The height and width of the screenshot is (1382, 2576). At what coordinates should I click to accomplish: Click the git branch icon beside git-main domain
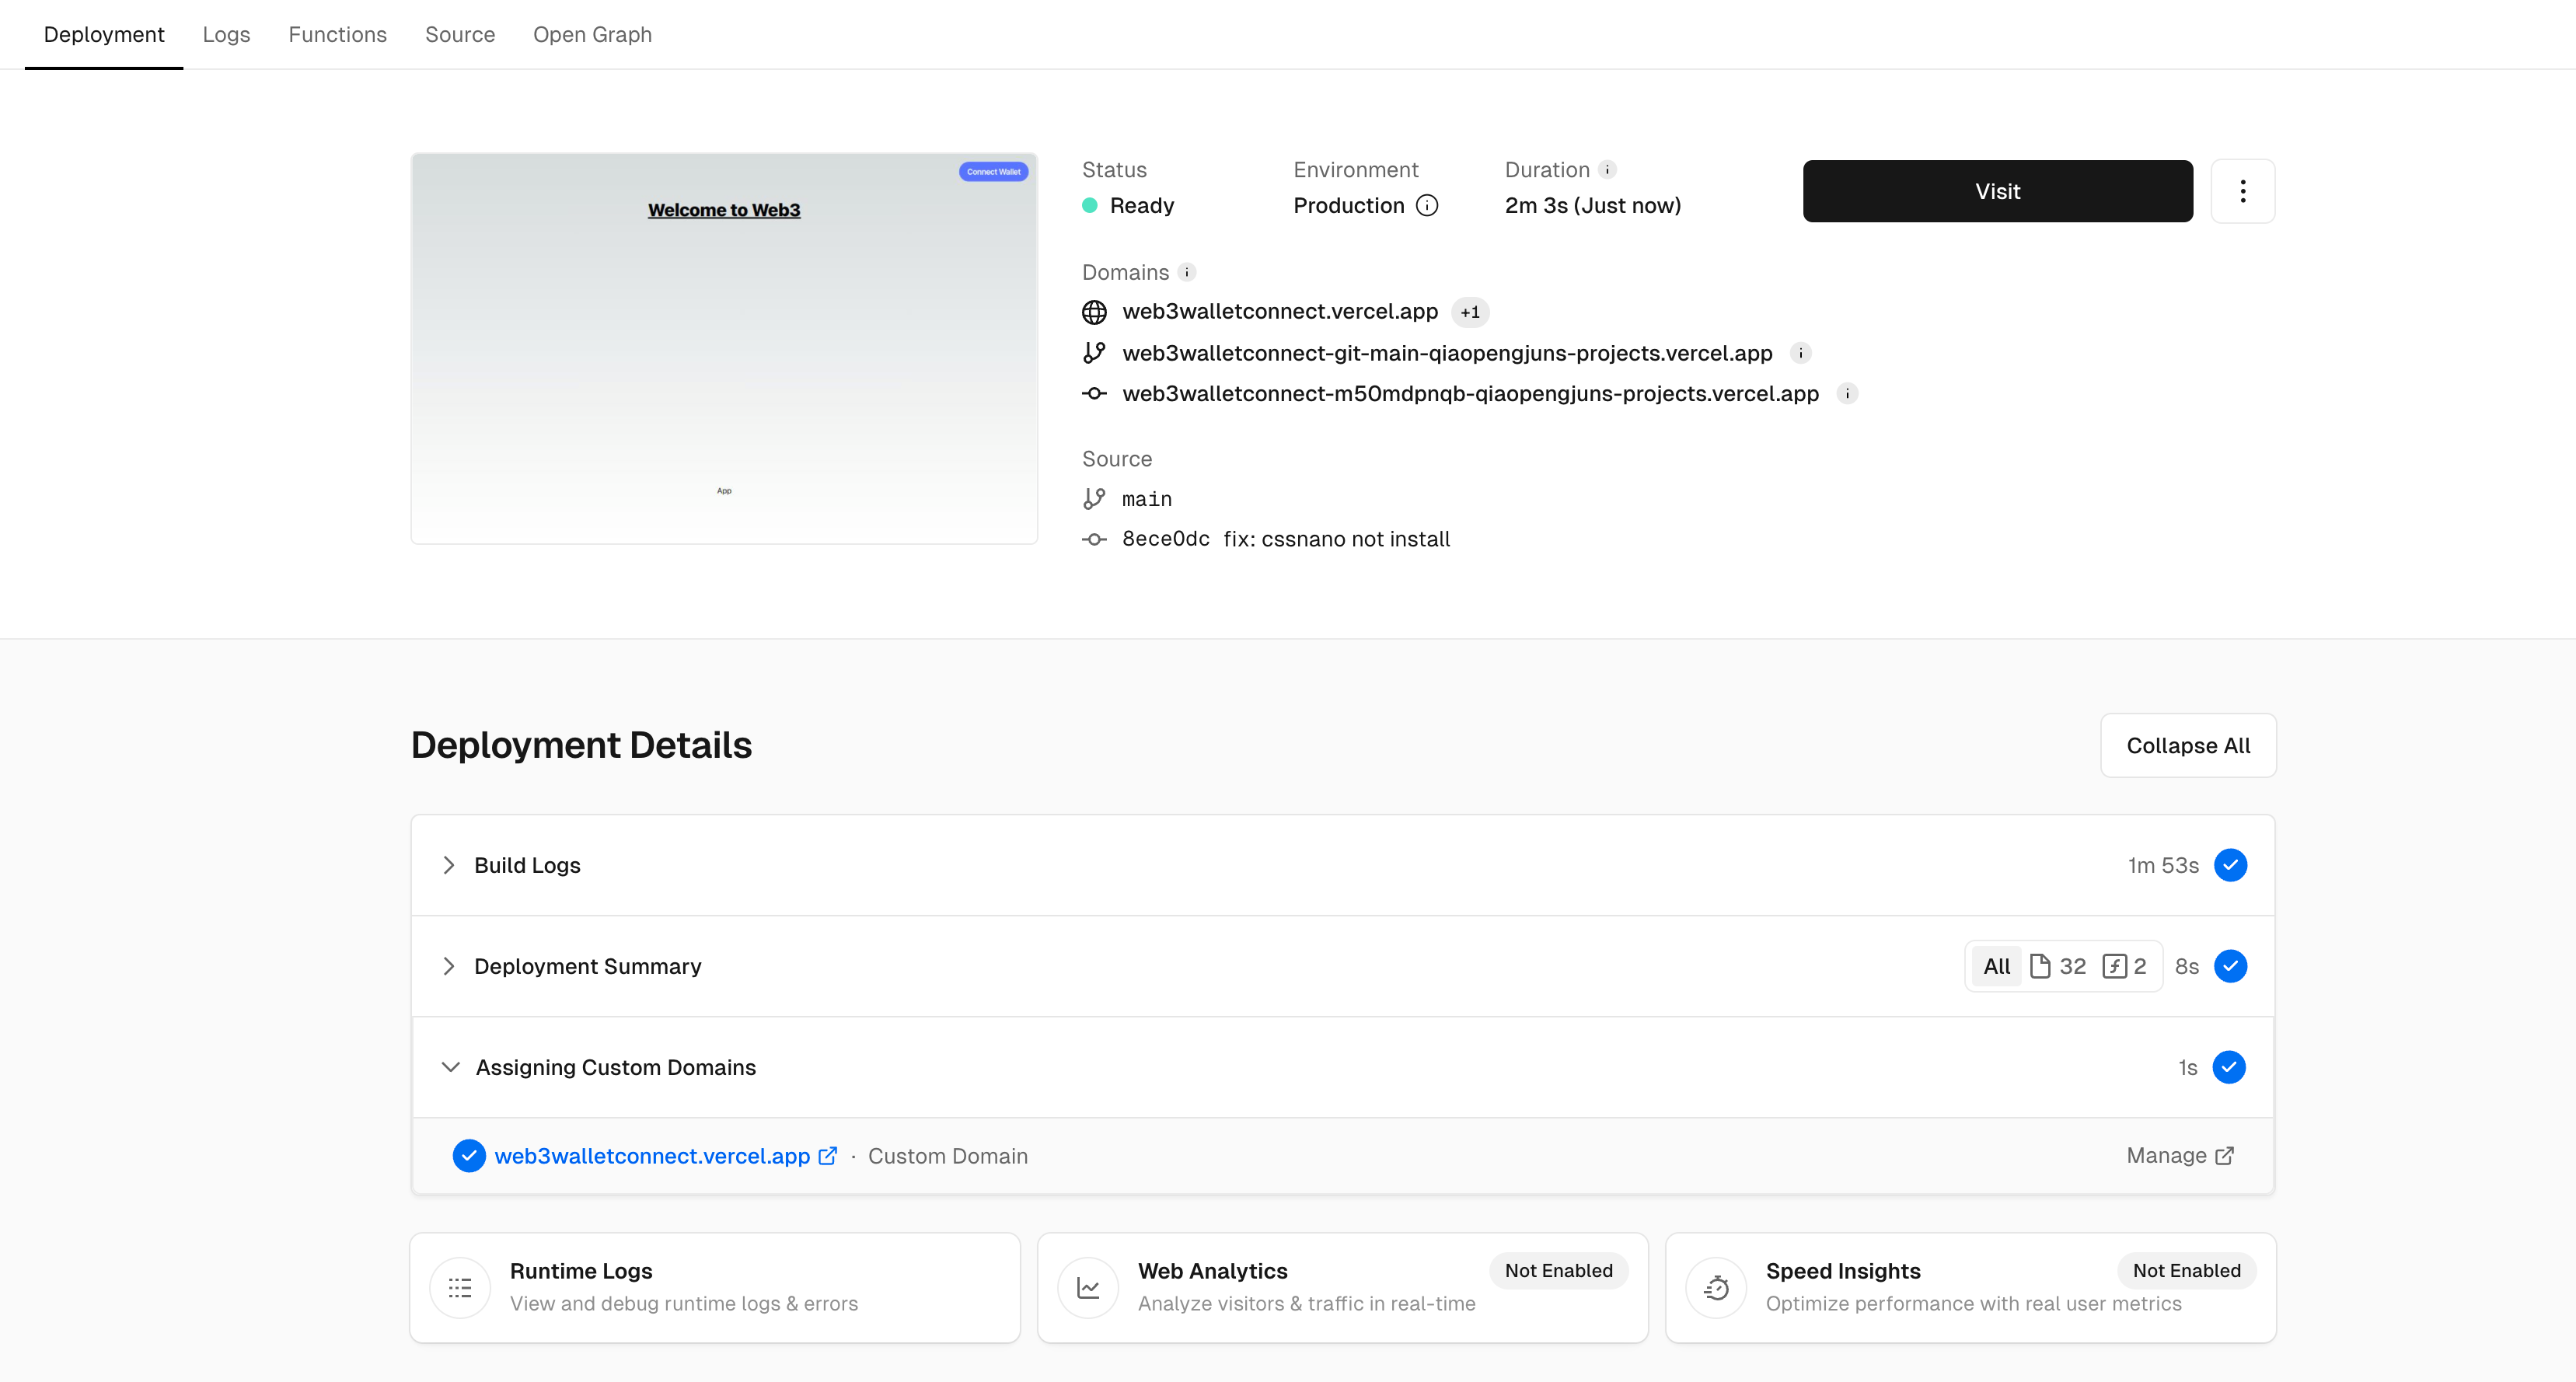[1094, 353]
